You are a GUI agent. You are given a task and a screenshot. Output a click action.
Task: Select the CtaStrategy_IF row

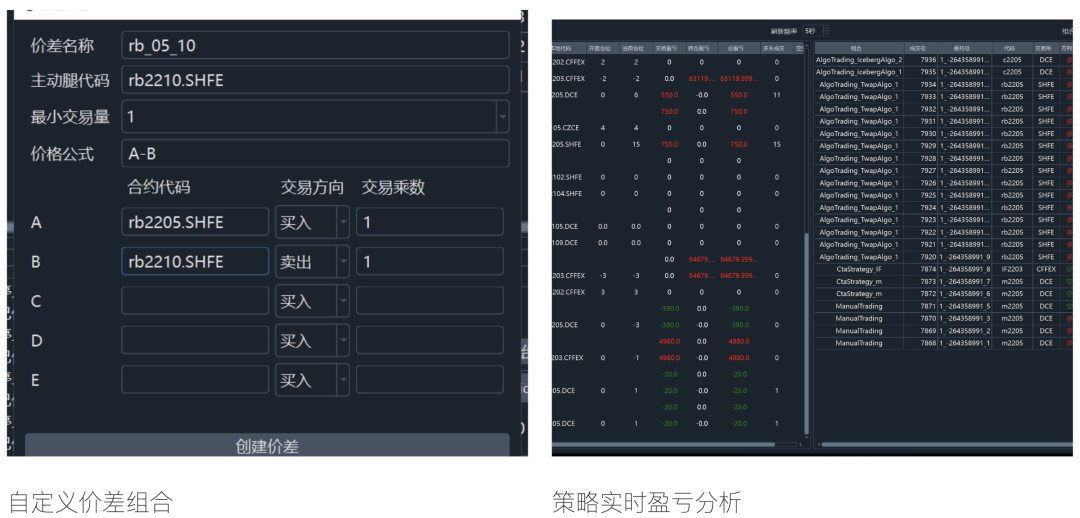coord(944,269)
